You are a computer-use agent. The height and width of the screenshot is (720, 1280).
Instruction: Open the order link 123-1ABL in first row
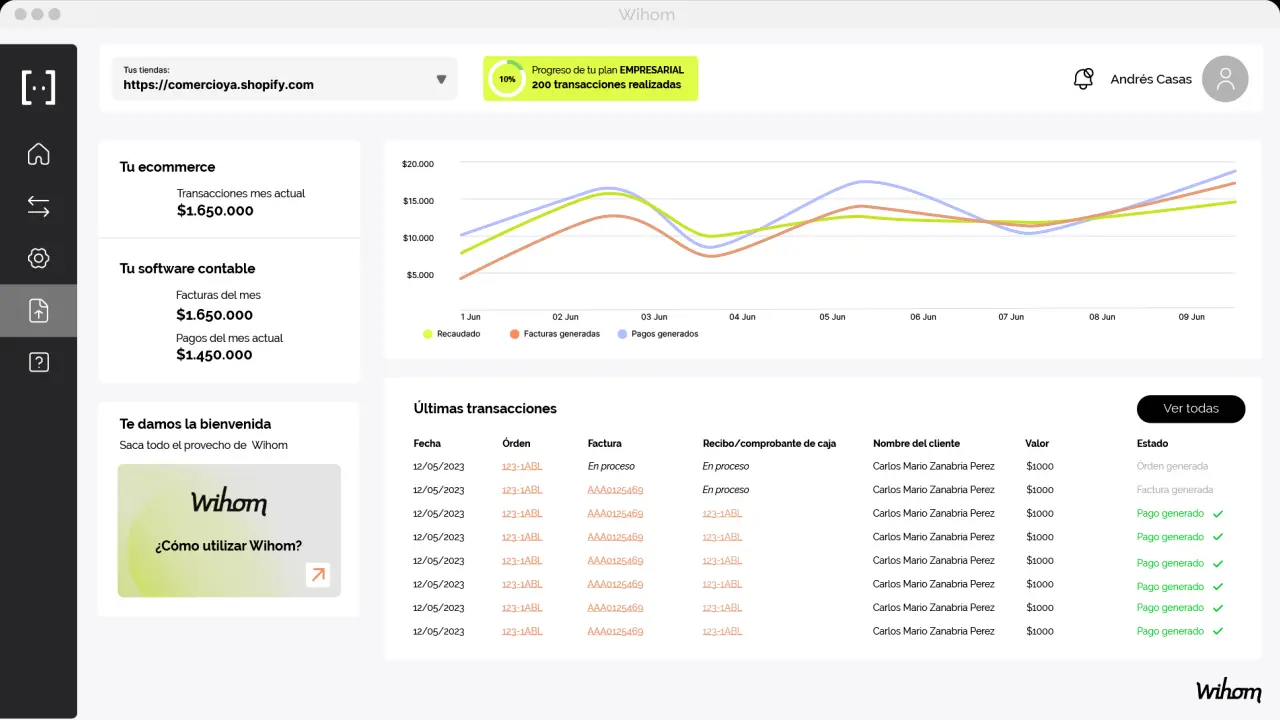pyautogui.click(x=522, y=467)
